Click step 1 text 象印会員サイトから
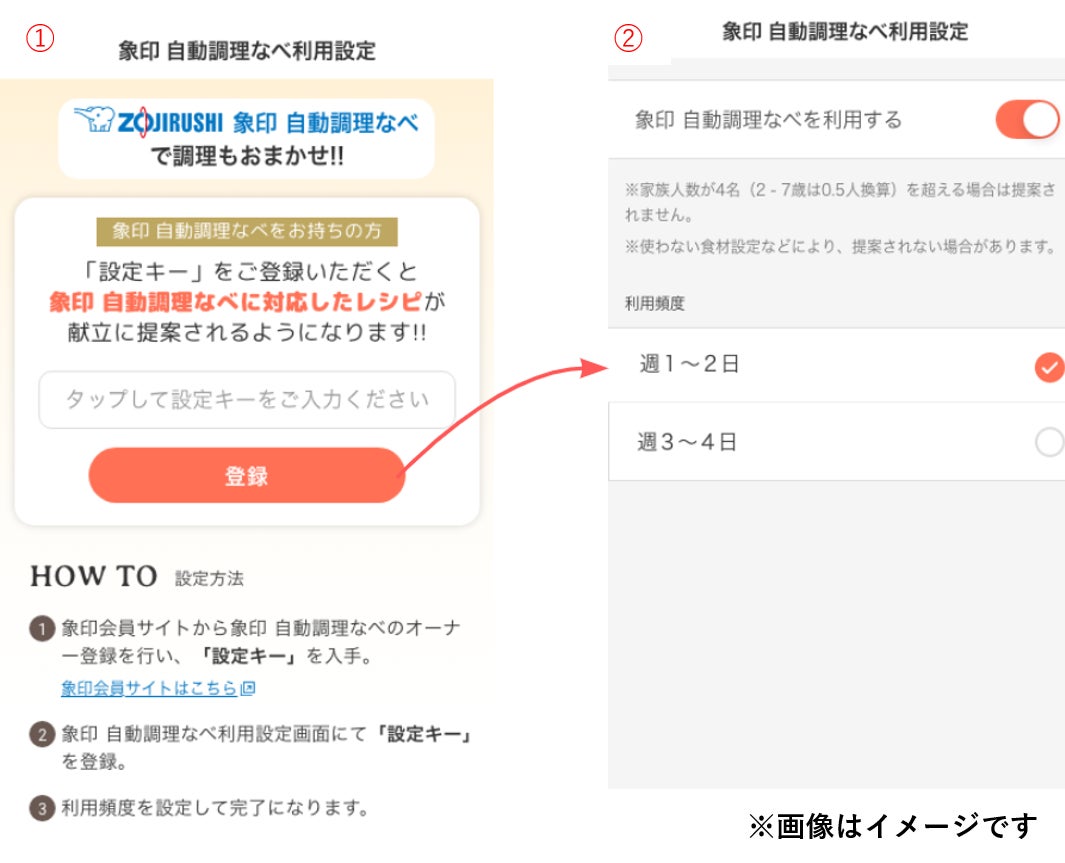Viewport: 1065px width, 863px height. point(261,642)
